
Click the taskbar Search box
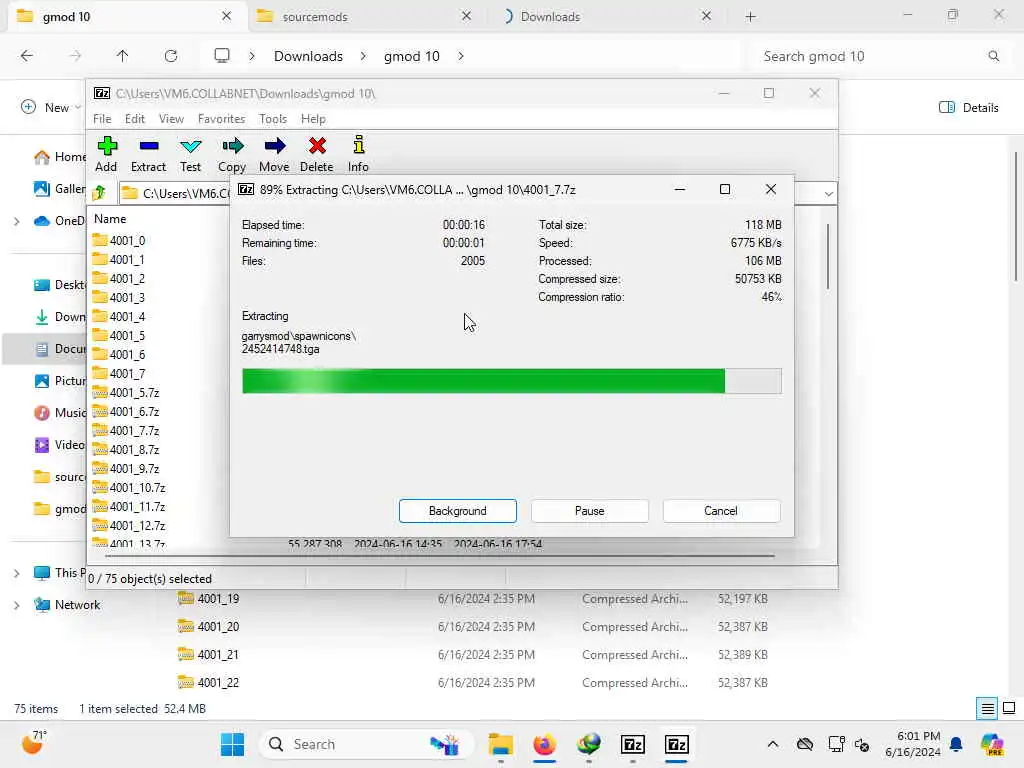[x=366, y=744]
